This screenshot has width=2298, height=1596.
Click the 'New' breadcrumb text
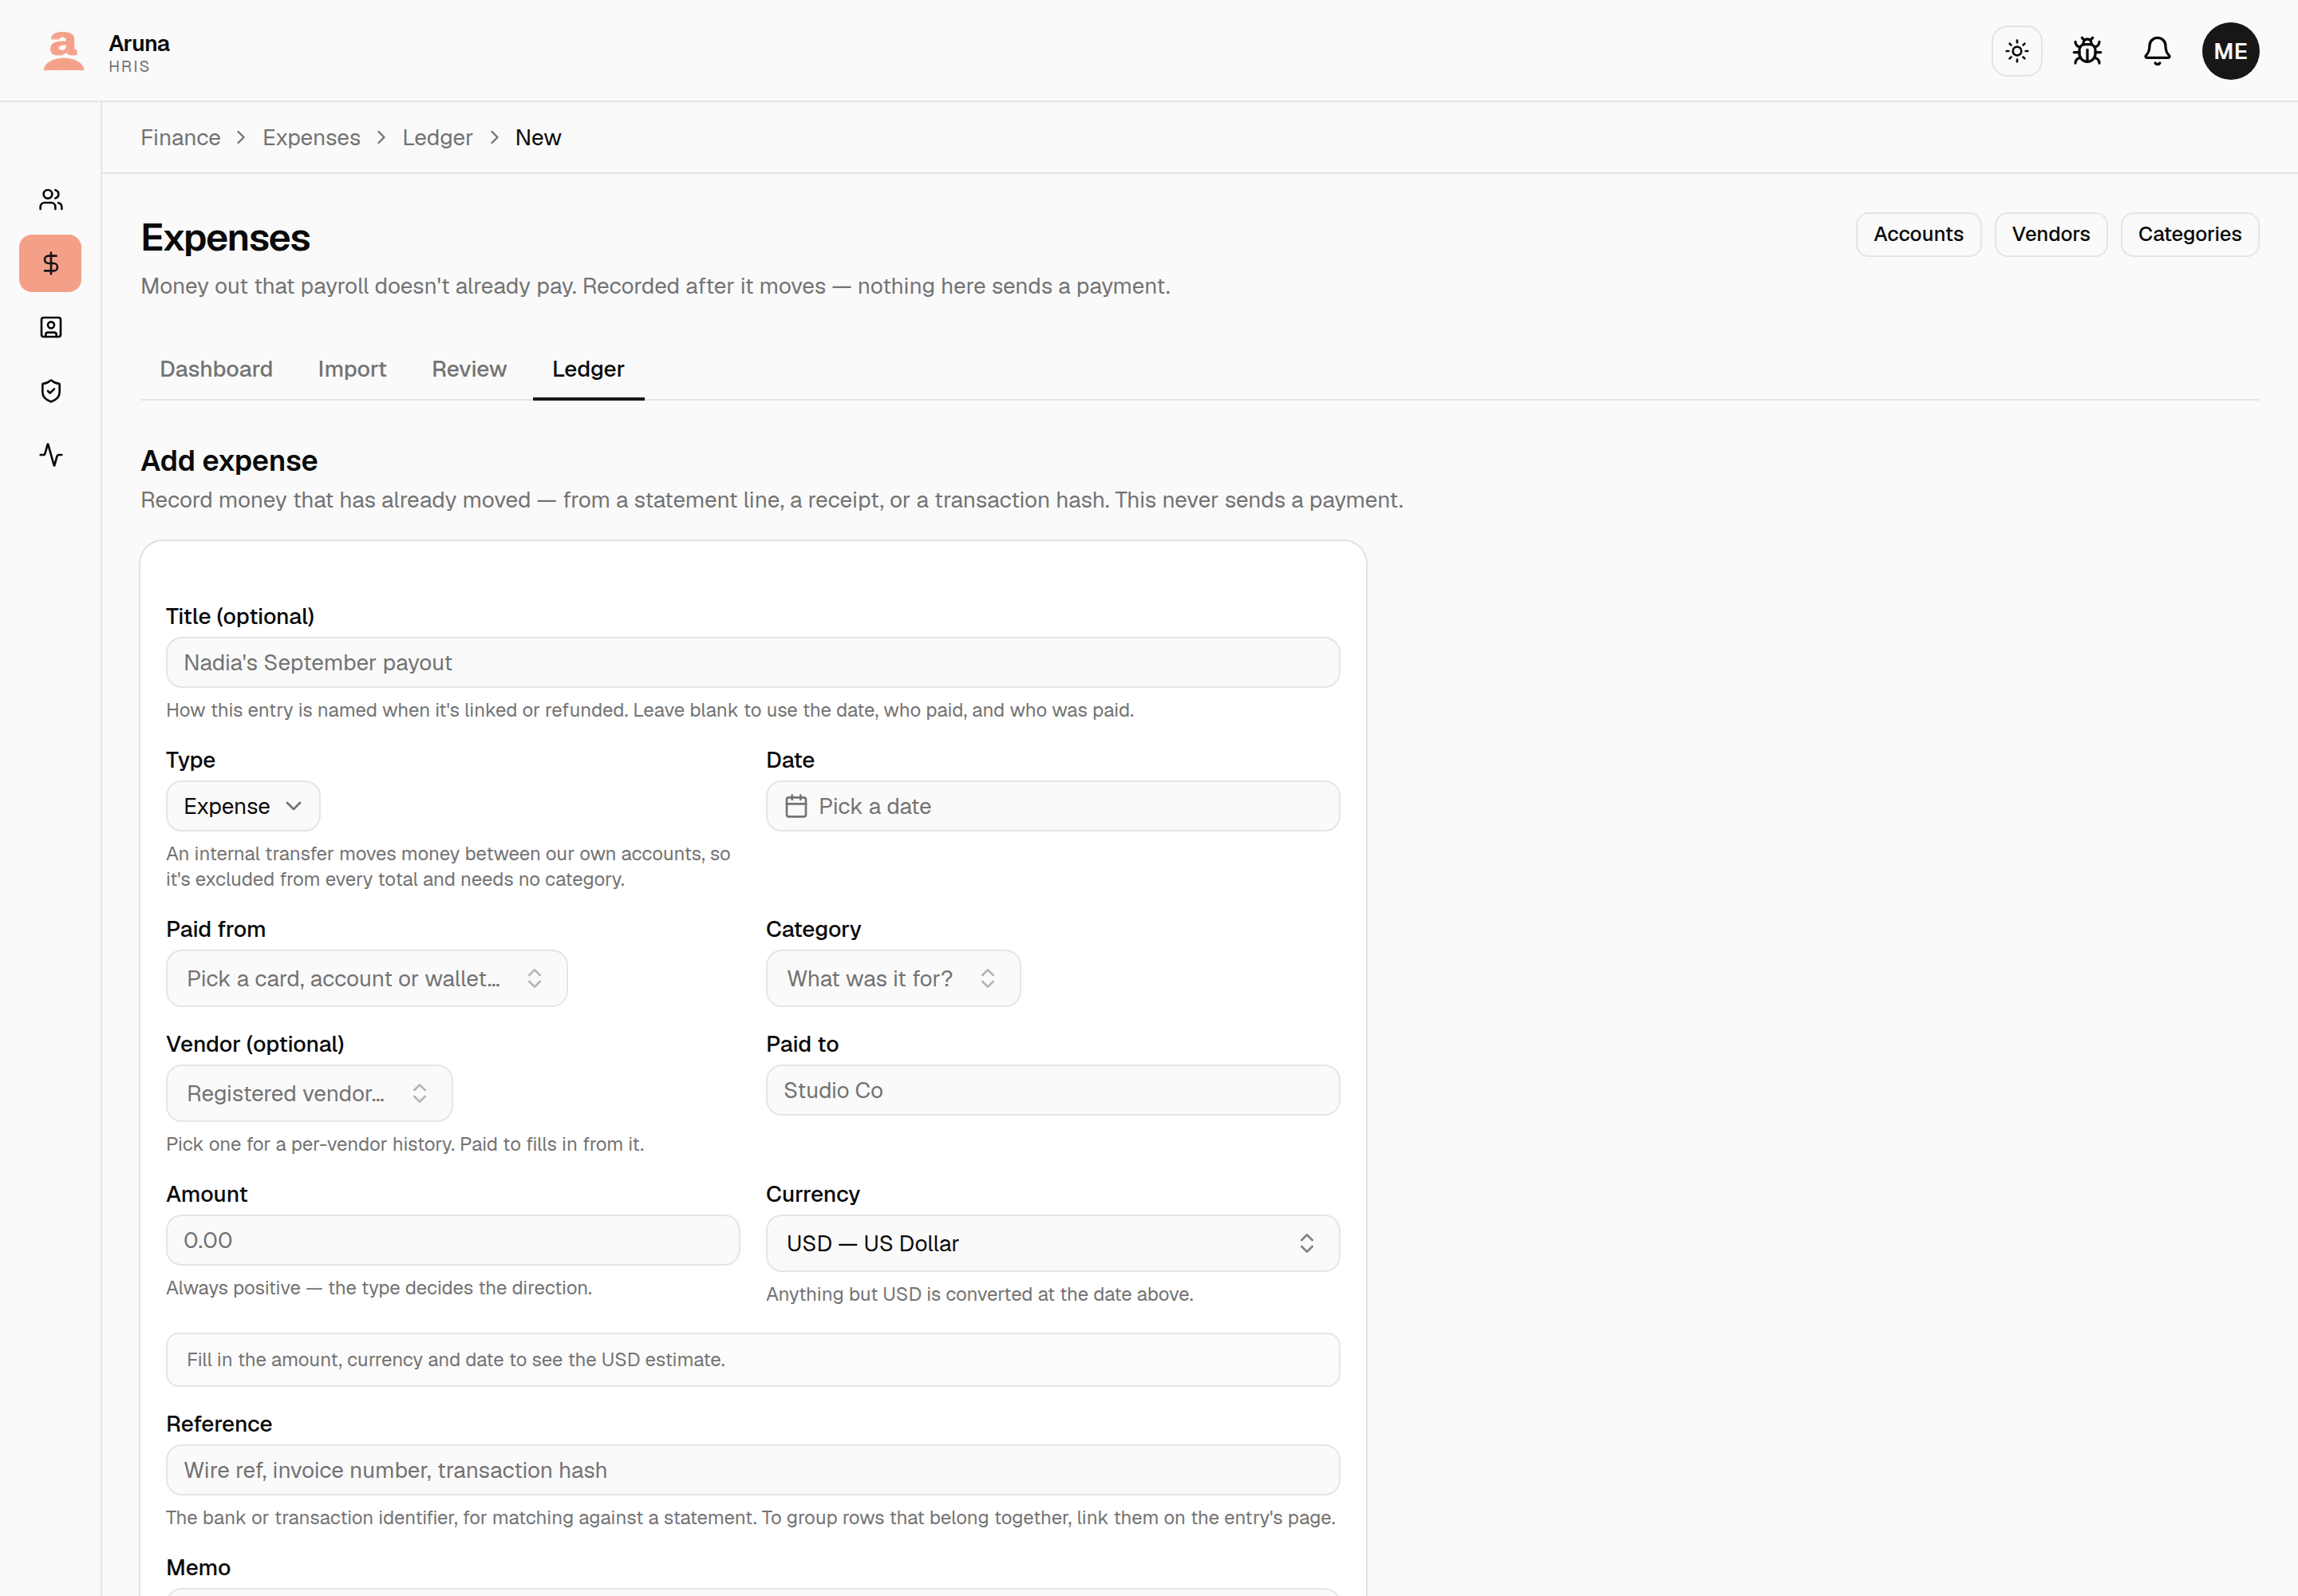point(538,138)
